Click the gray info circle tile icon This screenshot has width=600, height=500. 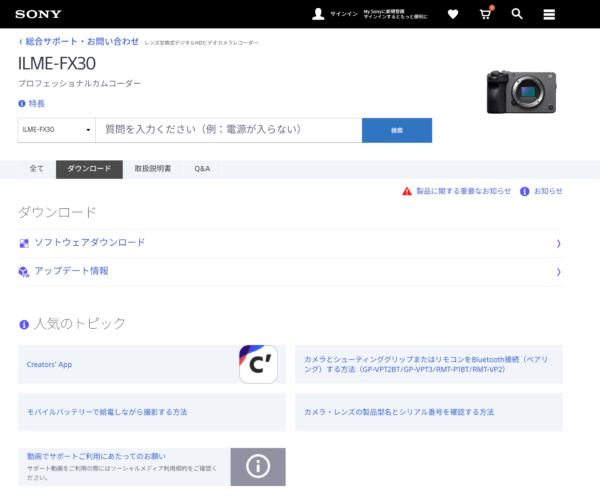[x=258, y=467]
